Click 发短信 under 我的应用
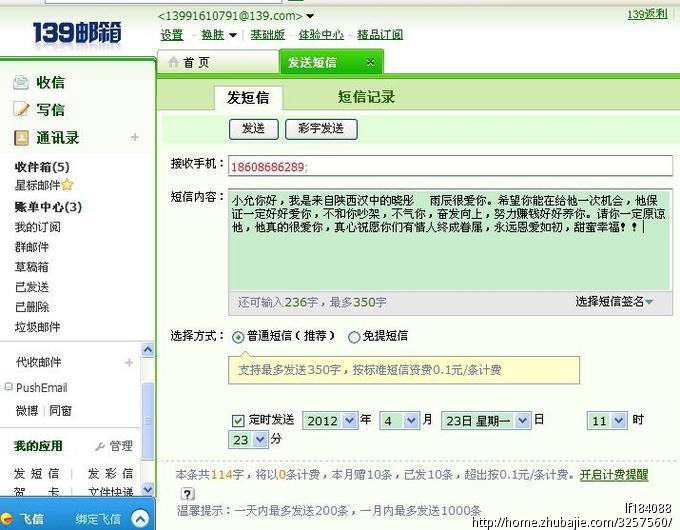Image resolution: width=680 pixels, height=530 pixels. tap(36, 473)
